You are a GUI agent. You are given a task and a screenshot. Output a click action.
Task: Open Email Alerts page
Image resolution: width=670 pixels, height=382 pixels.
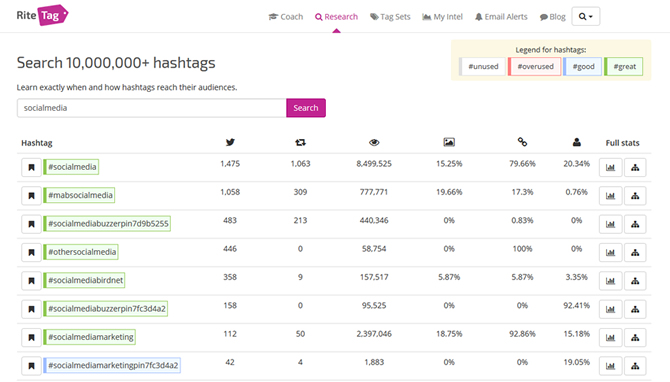[x=501, y=17]
